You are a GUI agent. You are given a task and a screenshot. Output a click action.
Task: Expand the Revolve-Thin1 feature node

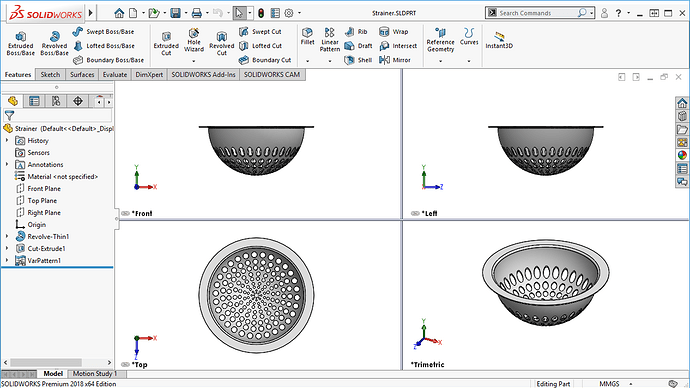[x=7, y=237]
